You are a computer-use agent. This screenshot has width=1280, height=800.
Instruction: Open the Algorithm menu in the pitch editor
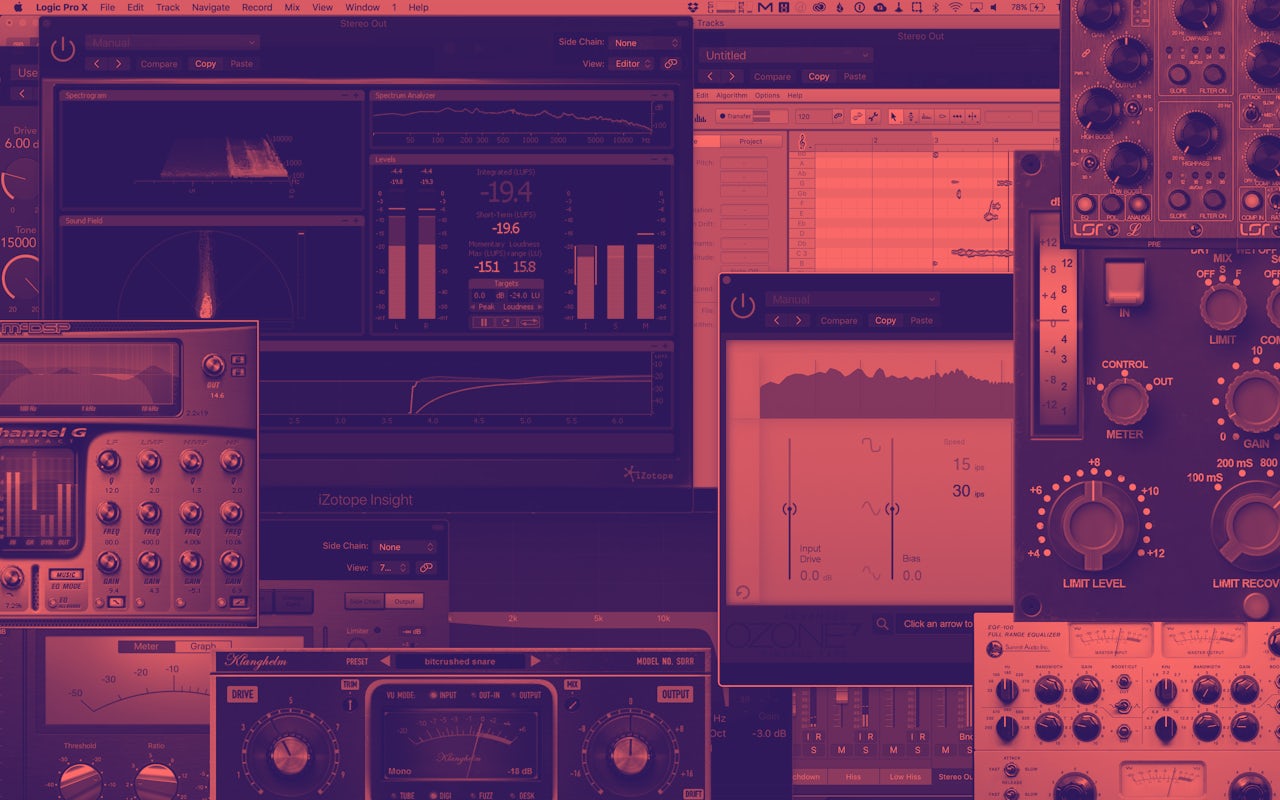732,96
